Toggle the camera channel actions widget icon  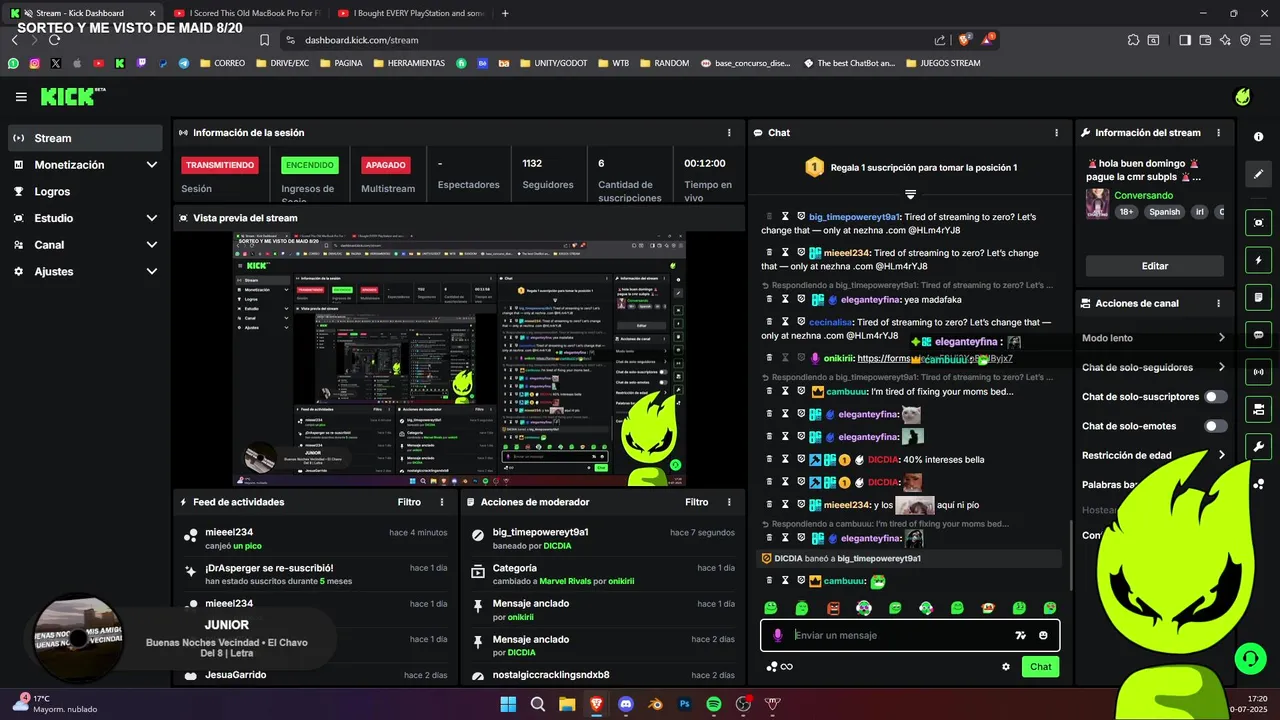coord(1259,409)
